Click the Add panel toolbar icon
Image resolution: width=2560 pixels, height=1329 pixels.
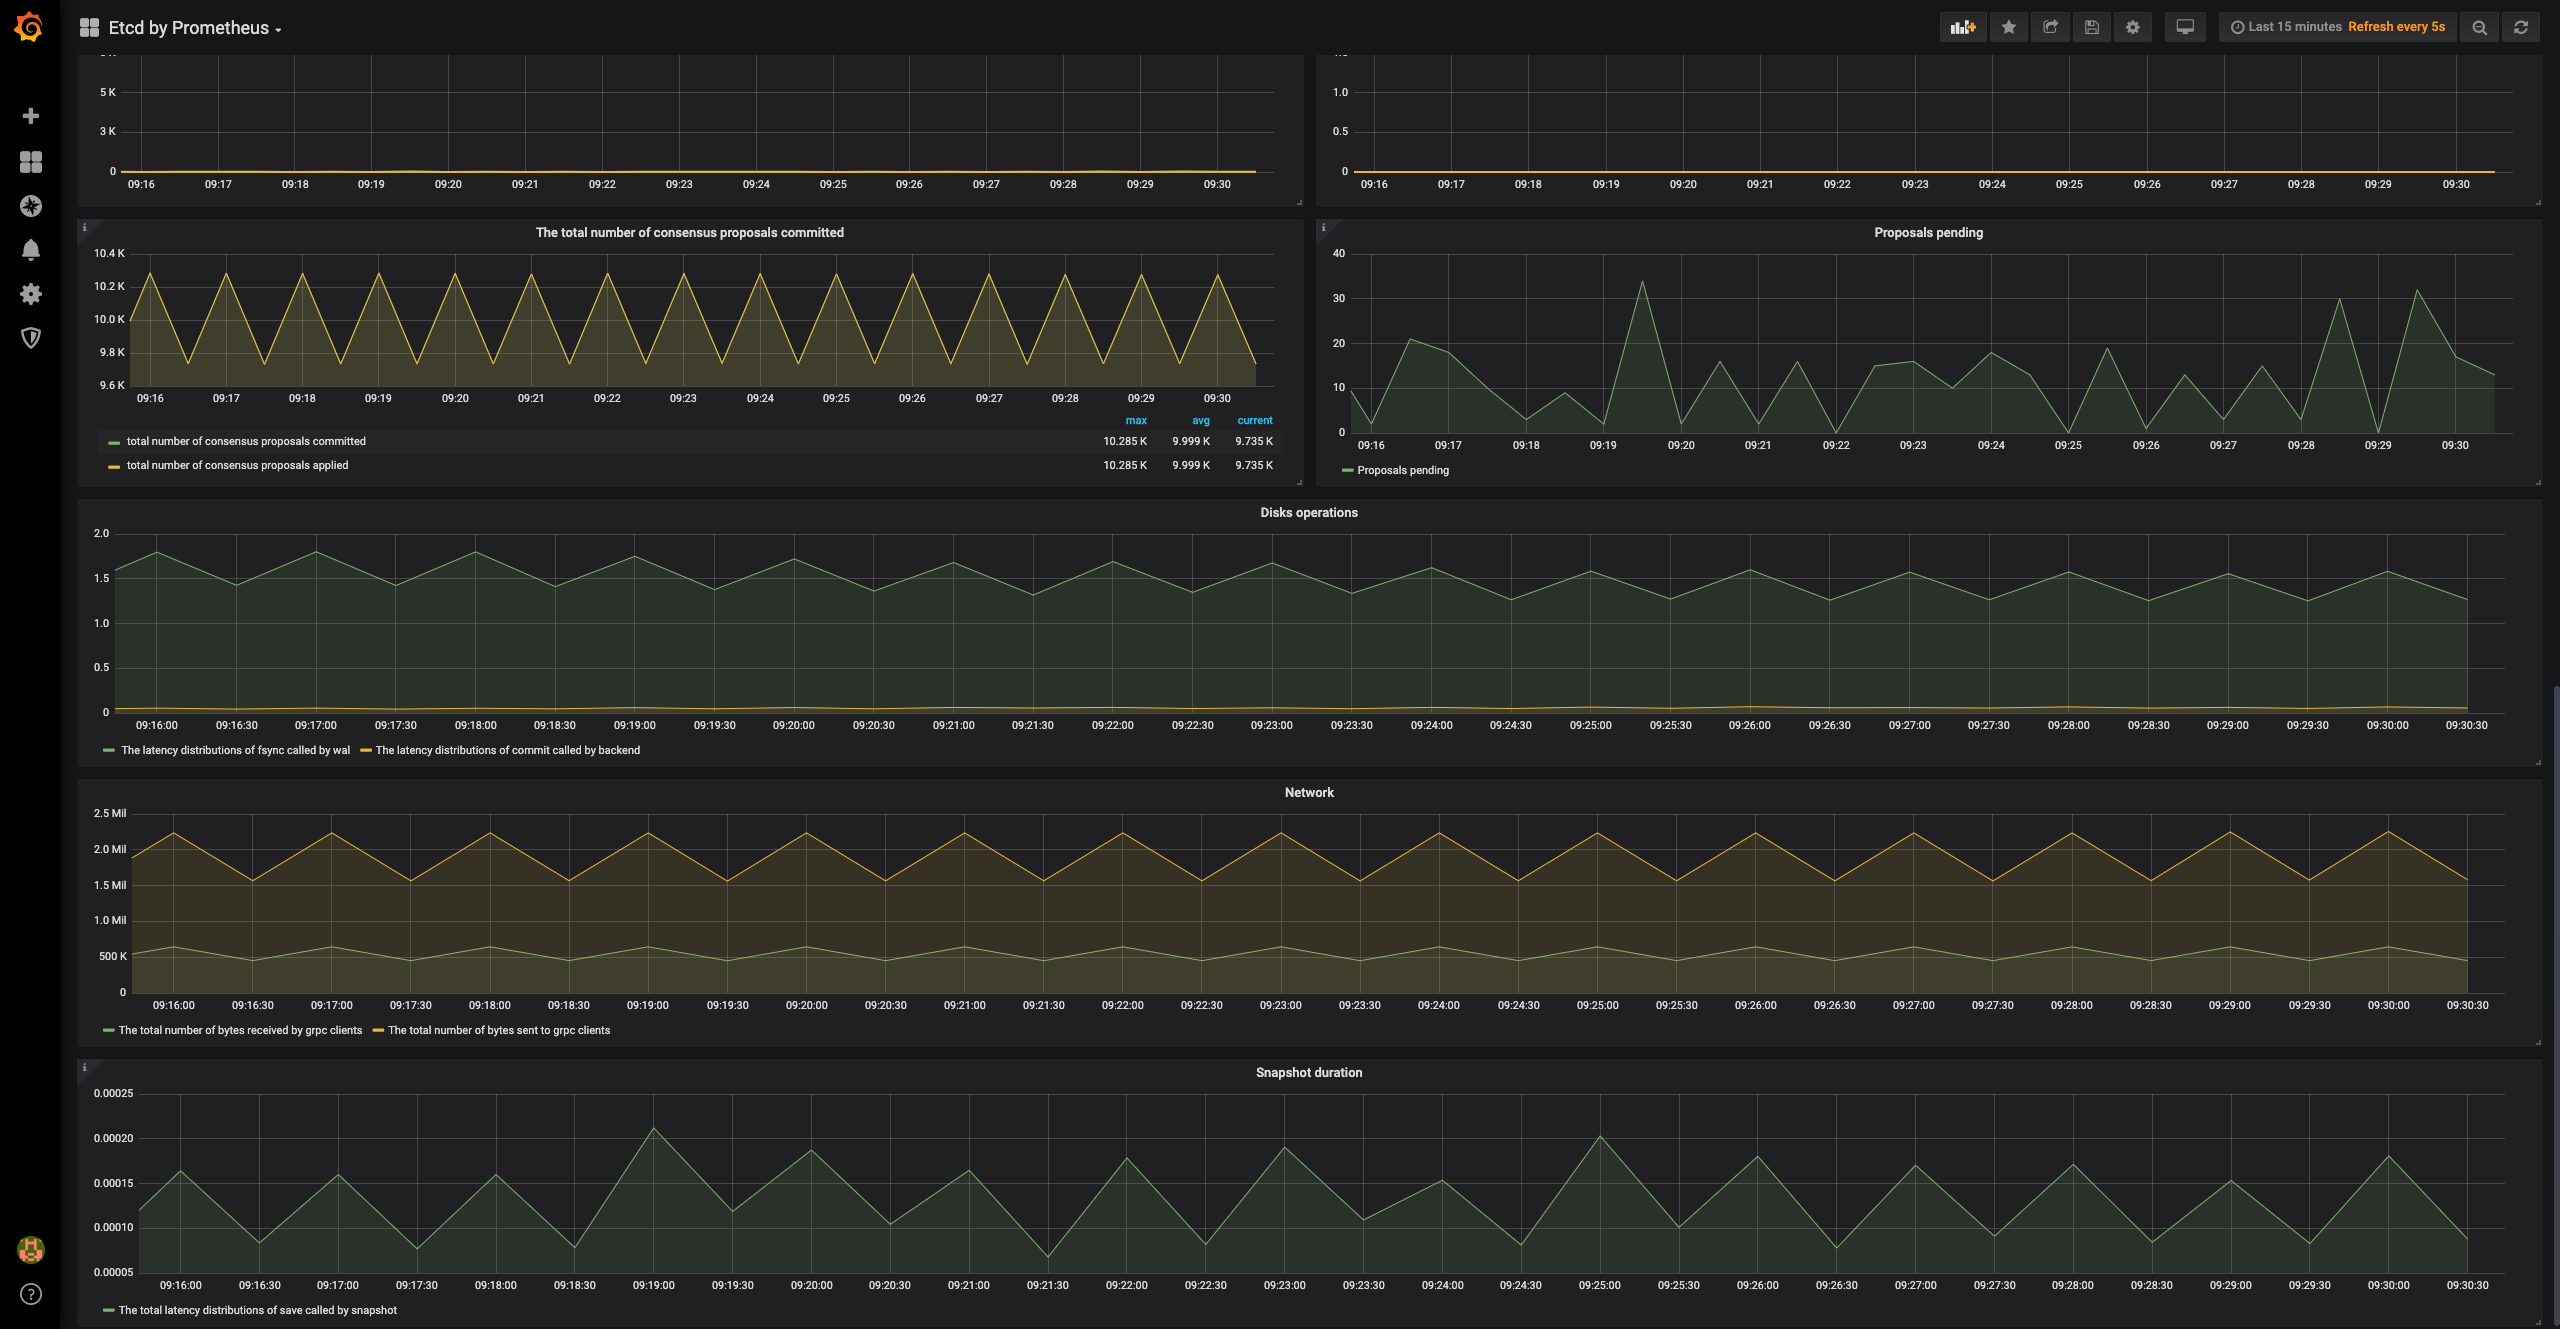click(x=1962, y=27)
